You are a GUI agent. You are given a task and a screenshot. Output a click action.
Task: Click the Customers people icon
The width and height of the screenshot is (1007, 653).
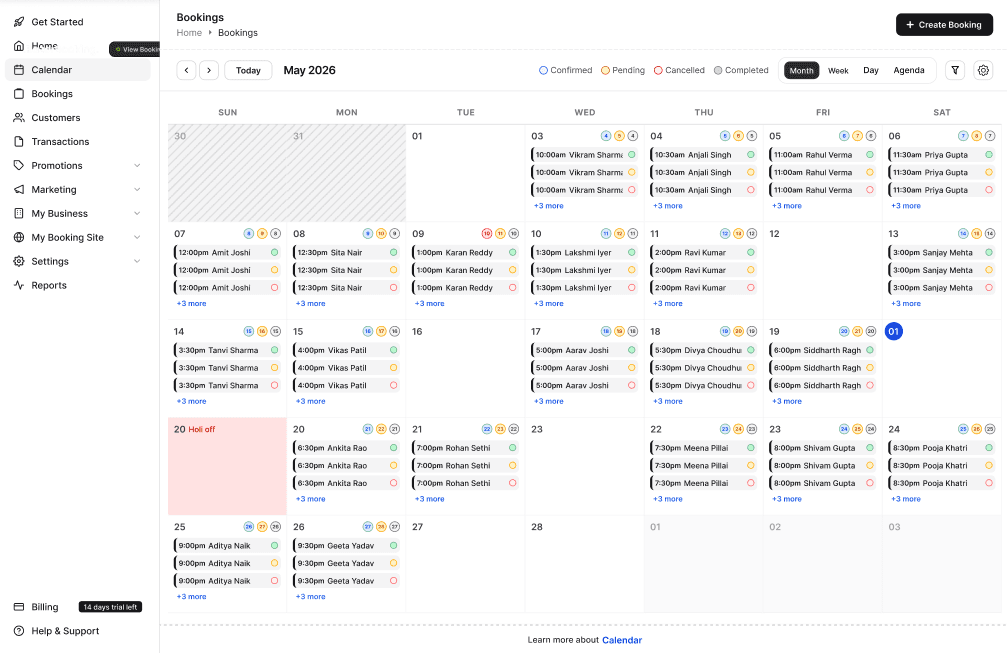pos(19,118)
